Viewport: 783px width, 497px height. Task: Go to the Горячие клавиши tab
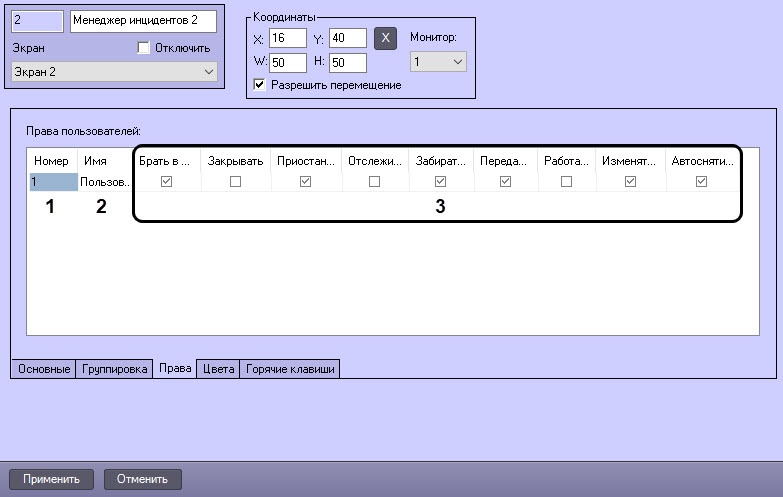pos(290,369)
